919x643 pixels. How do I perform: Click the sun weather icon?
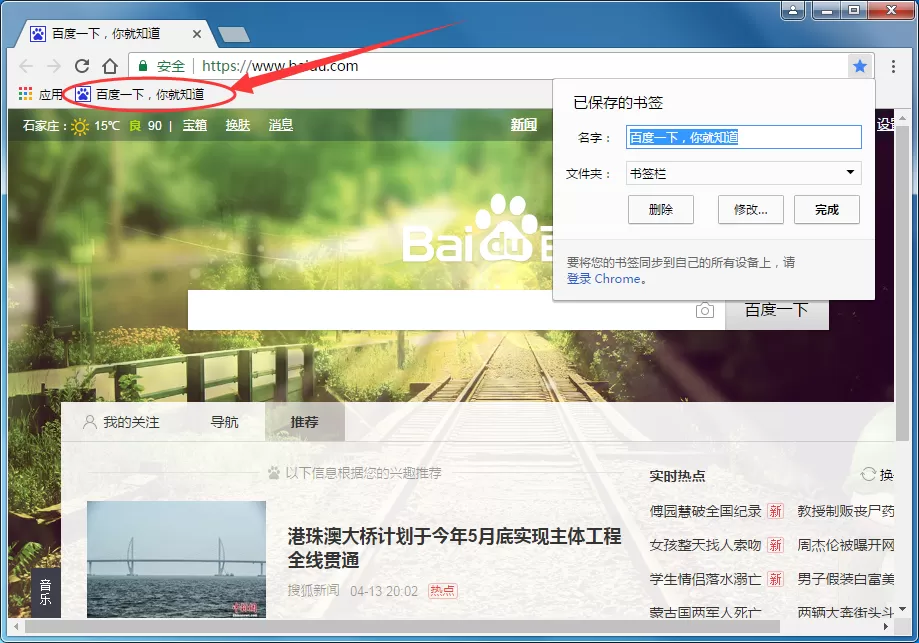pyautogui.click(x=80, y=125)
